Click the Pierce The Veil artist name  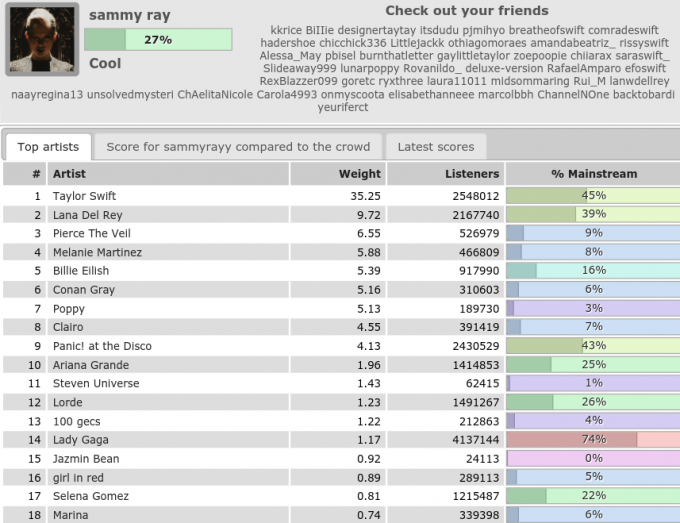[x=92, y=233]
